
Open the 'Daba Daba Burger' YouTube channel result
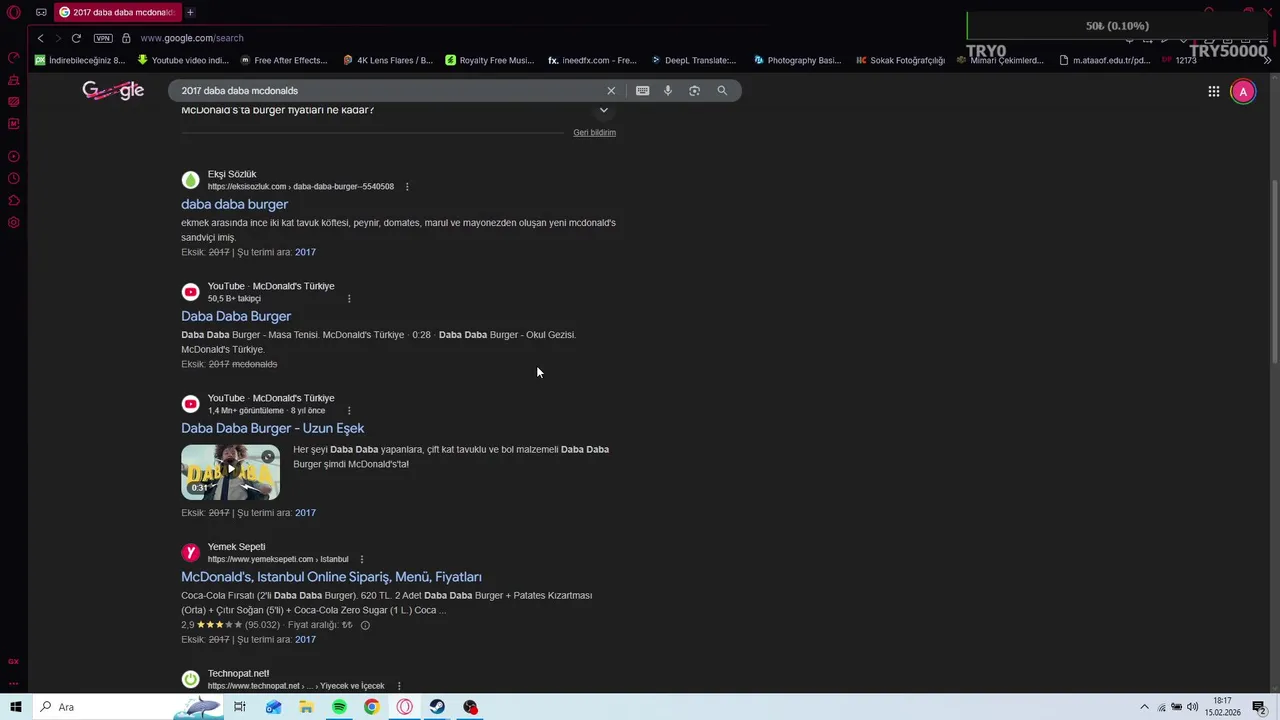pos(236,316)
